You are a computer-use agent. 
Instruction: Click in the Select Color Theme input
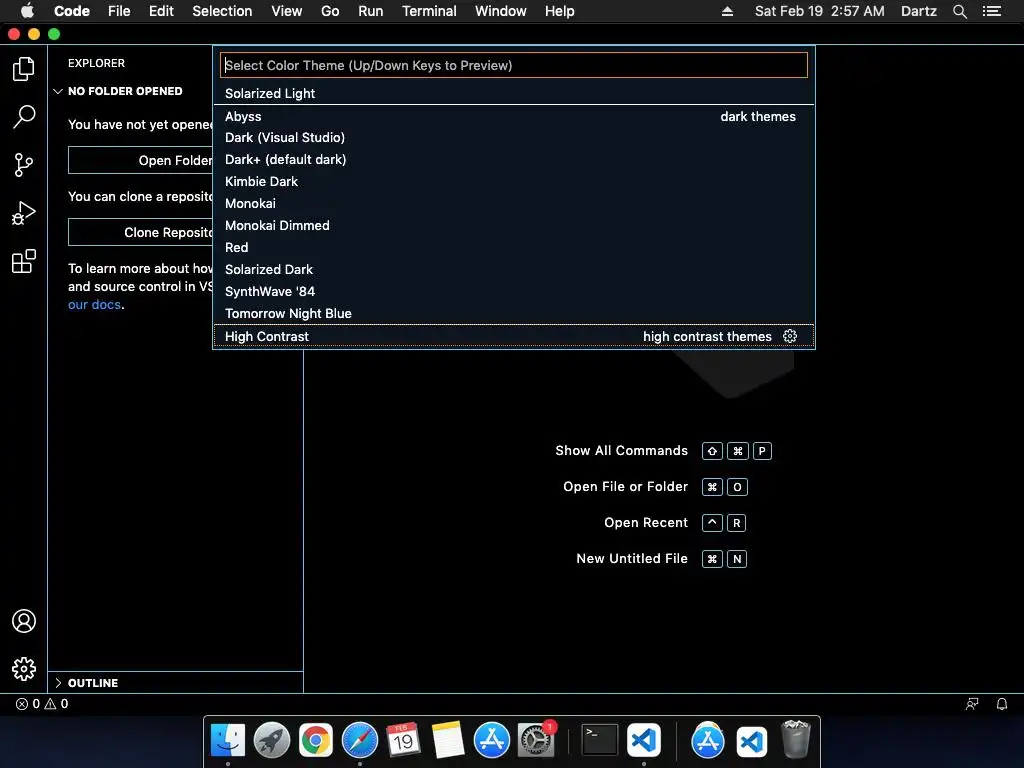click(x=513, y=65)
